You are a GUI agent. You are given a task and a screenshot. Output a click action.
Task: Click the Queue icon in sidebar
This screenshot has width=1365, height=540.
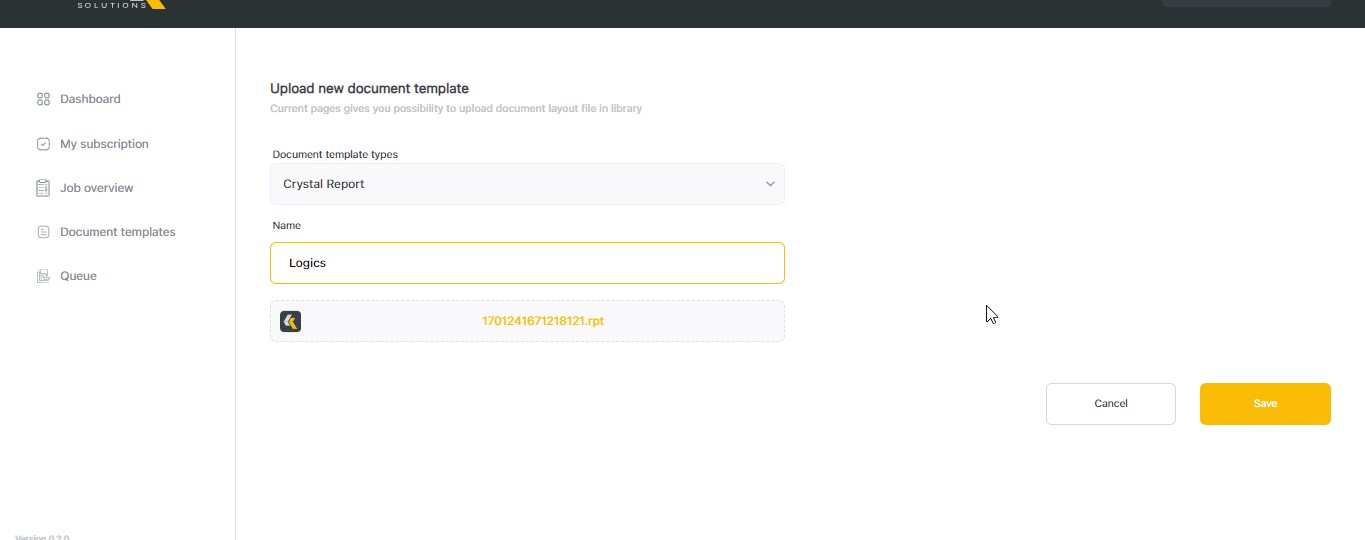point(43,276)
